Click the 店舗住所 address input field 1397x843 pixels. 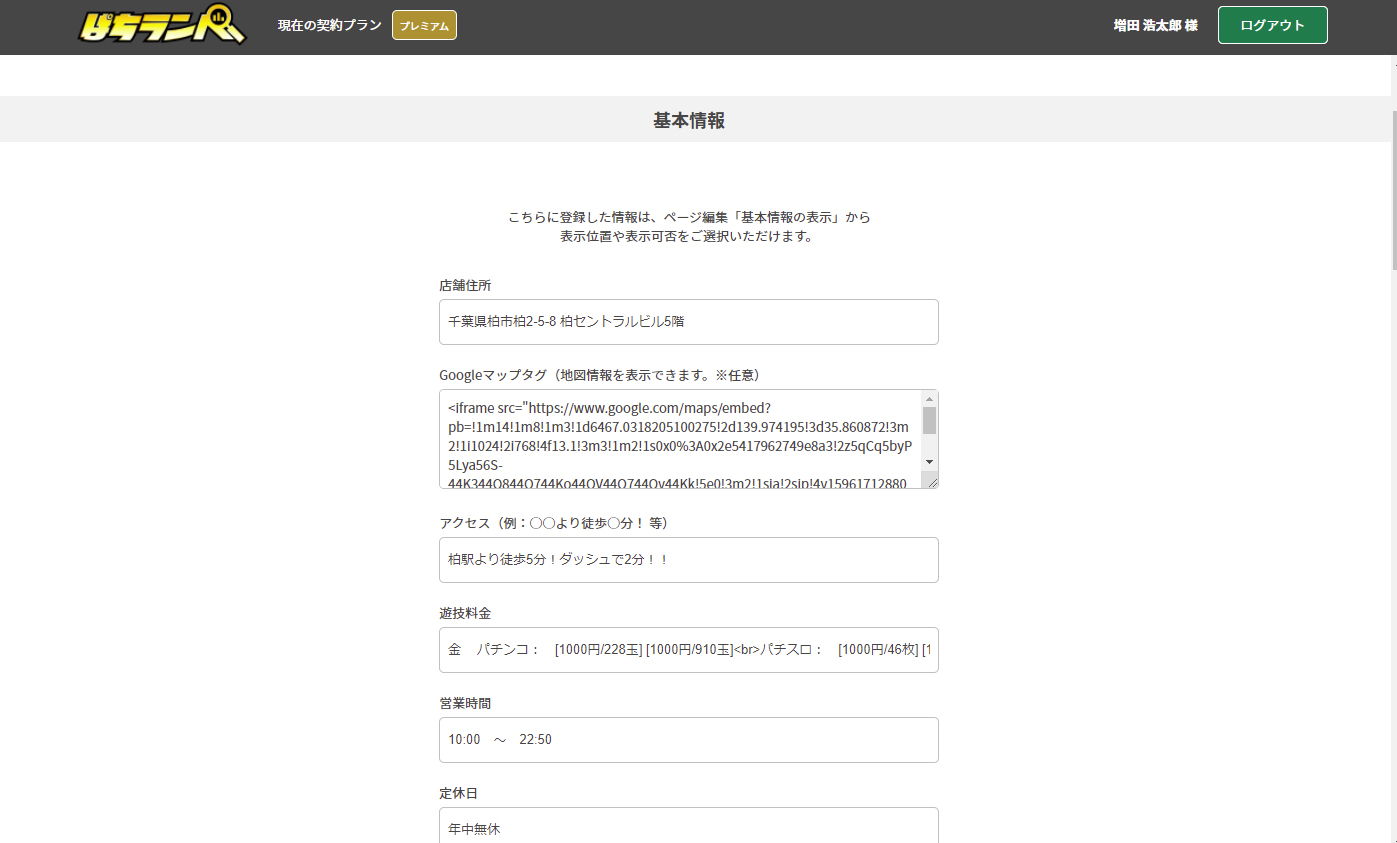(688, 322)
